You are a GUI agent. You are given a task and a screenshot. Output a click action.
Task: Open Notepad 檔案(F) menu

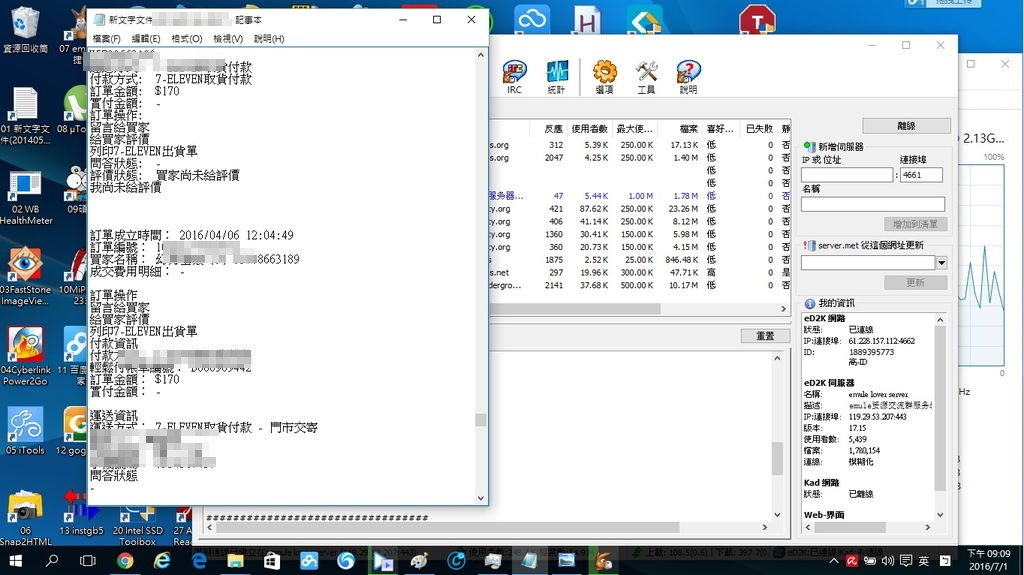(106, 39)
